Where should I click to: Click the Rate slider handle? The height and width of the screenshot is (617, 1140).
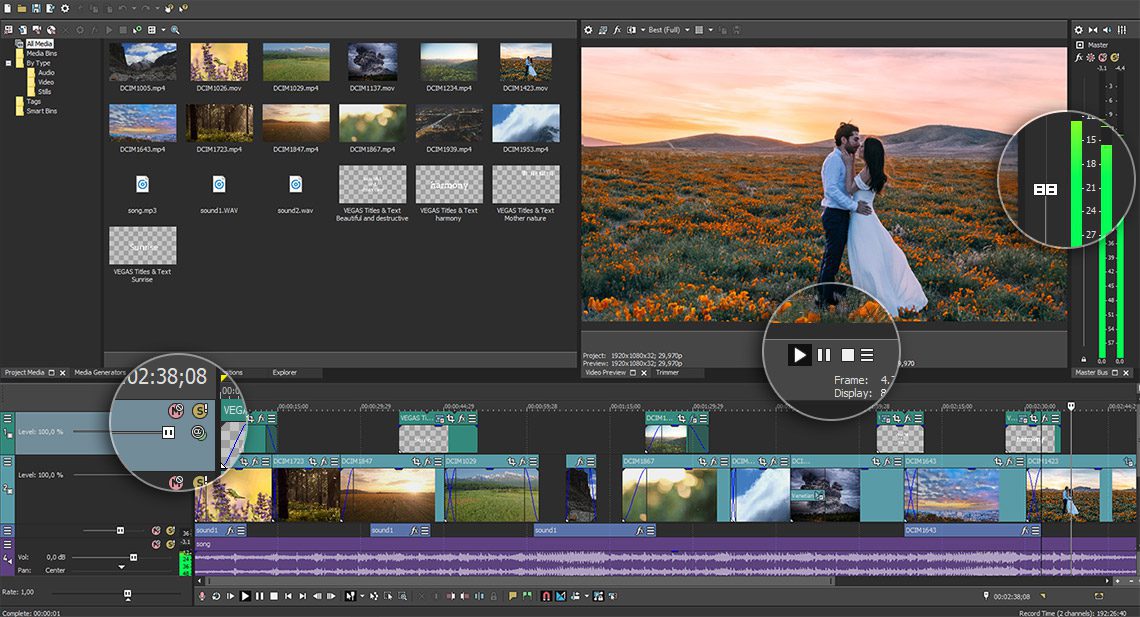[x=128, y=594]
